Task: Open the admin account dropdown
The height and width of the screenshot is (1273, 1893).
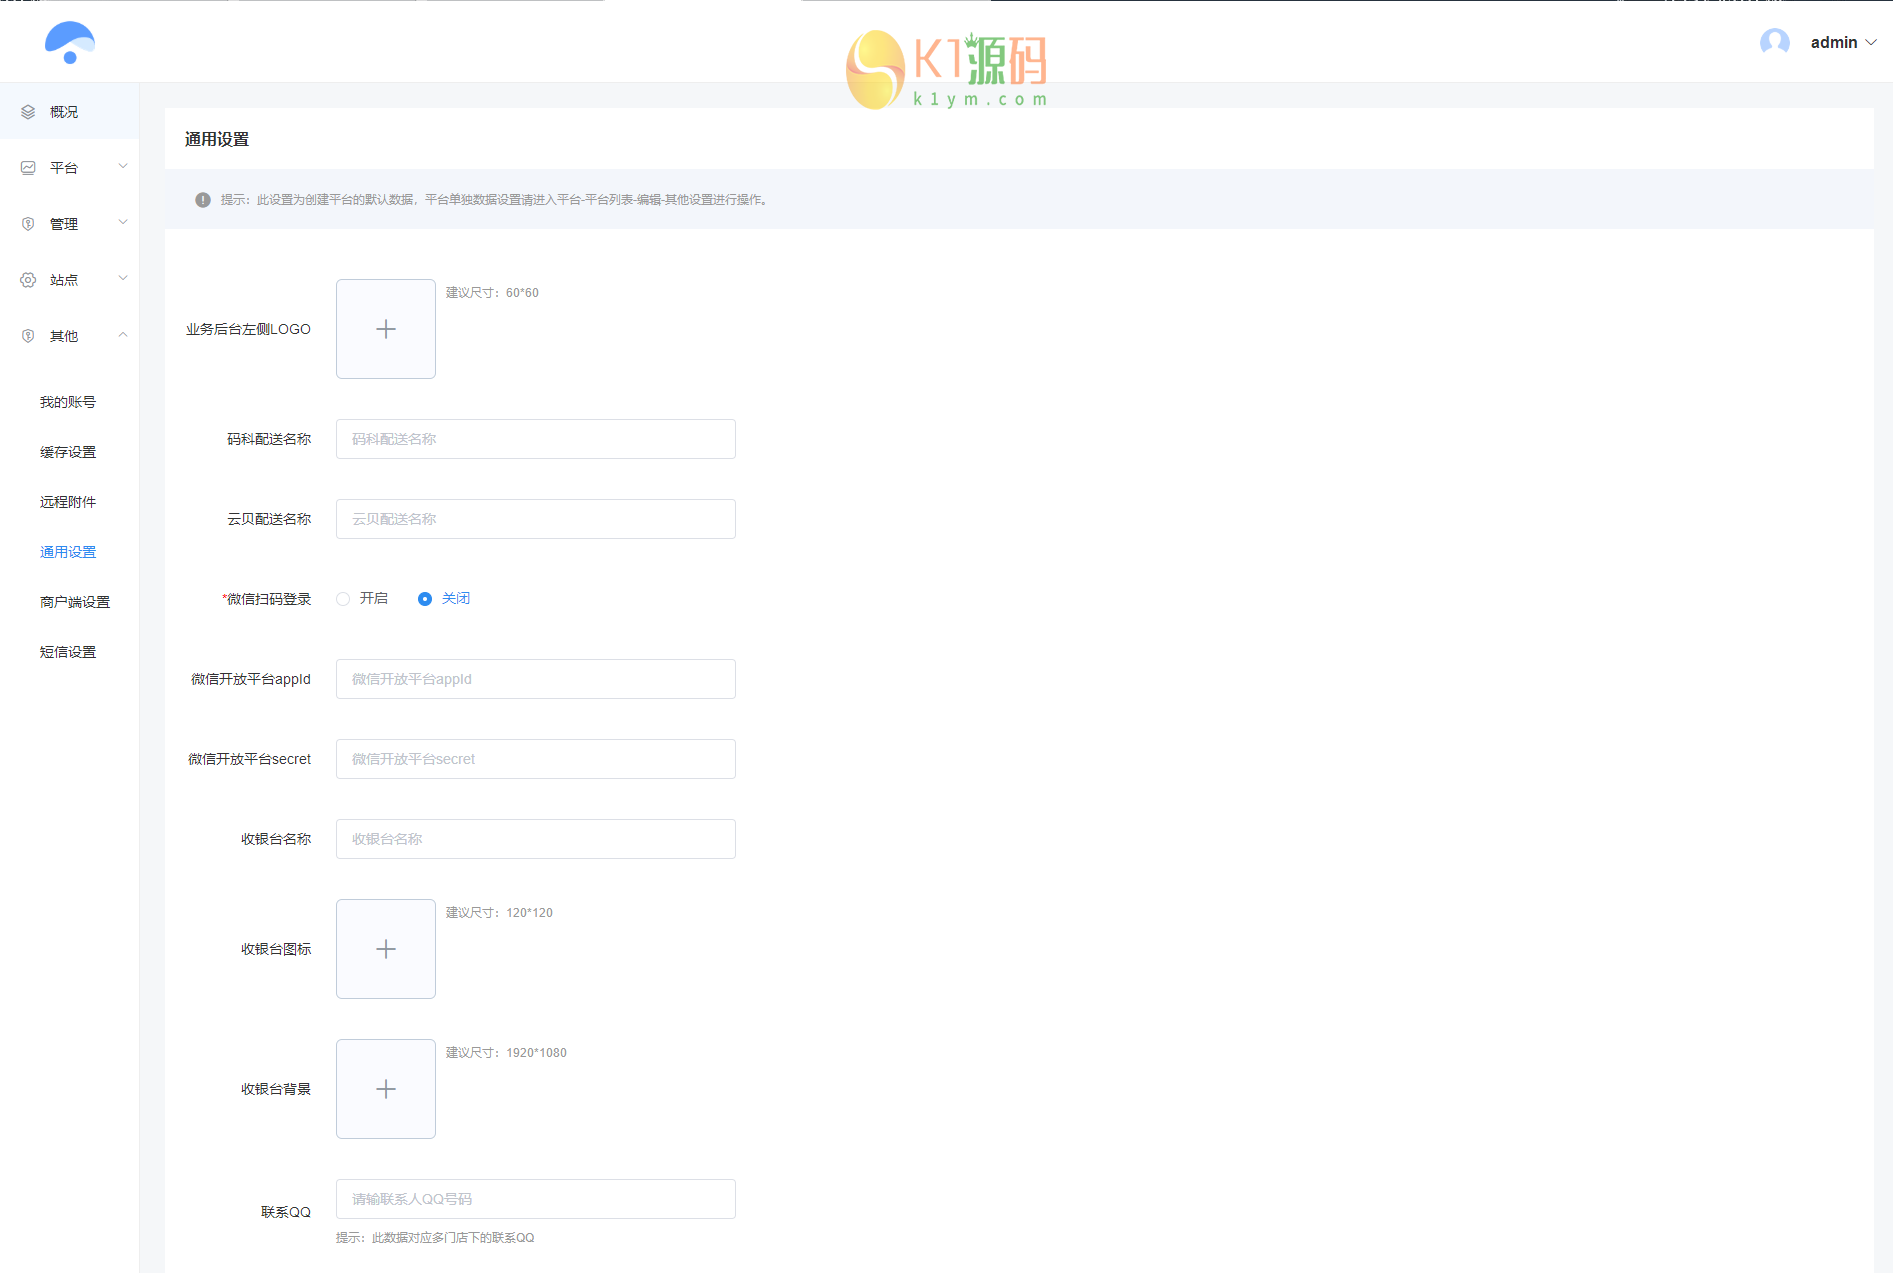Action: click(x=1843, y=42)
